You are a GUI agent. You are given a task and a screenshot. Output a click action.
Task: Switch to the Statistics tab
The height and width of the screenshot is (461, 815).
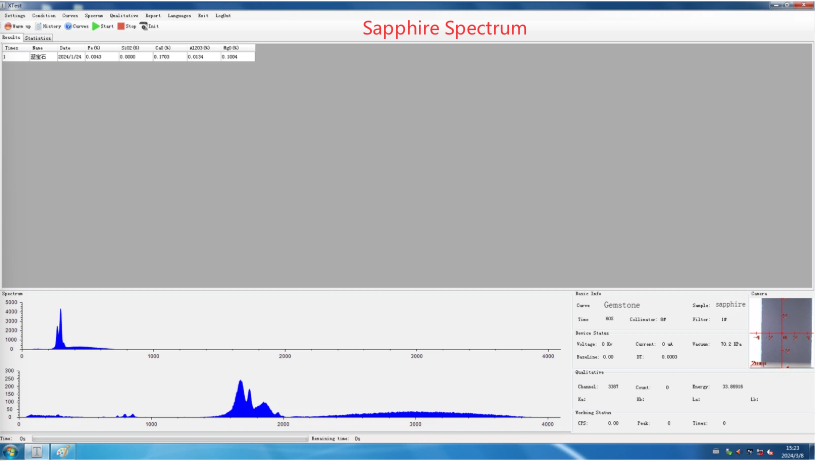(x=38, y=38)
